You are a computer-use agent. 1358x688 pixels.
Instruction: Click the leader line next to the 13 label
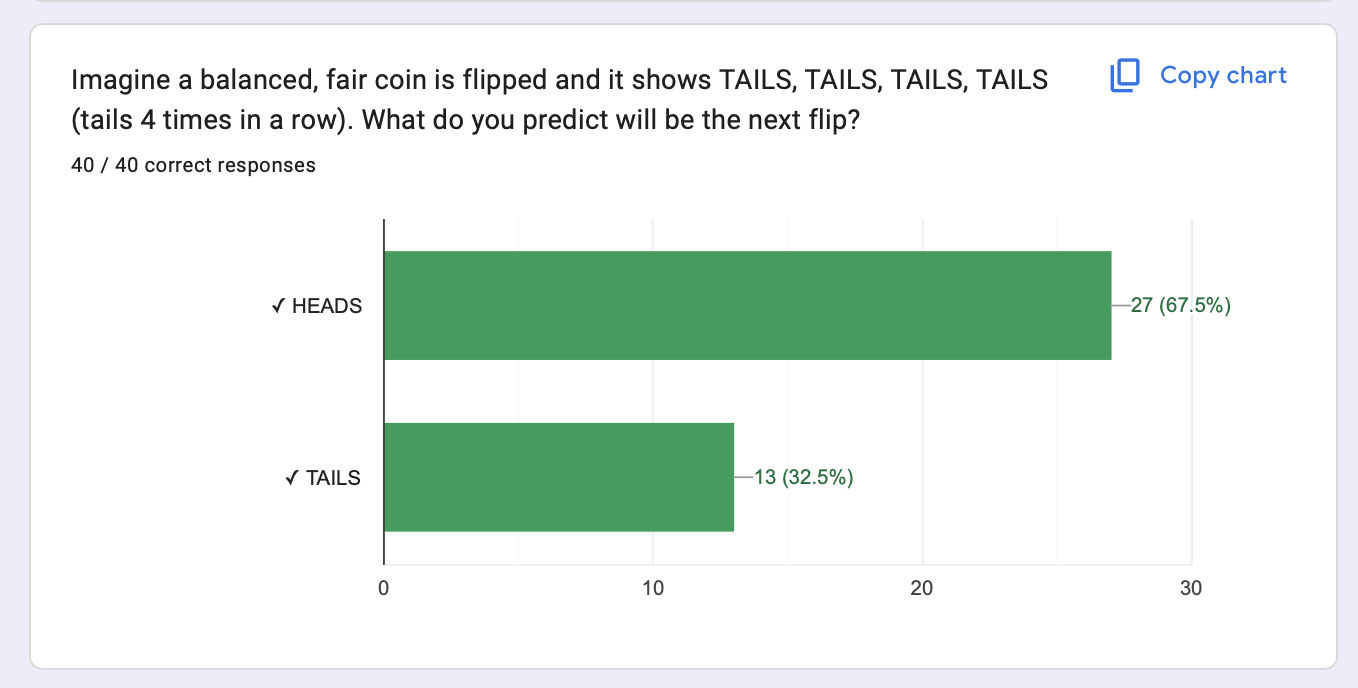(743, 478)
